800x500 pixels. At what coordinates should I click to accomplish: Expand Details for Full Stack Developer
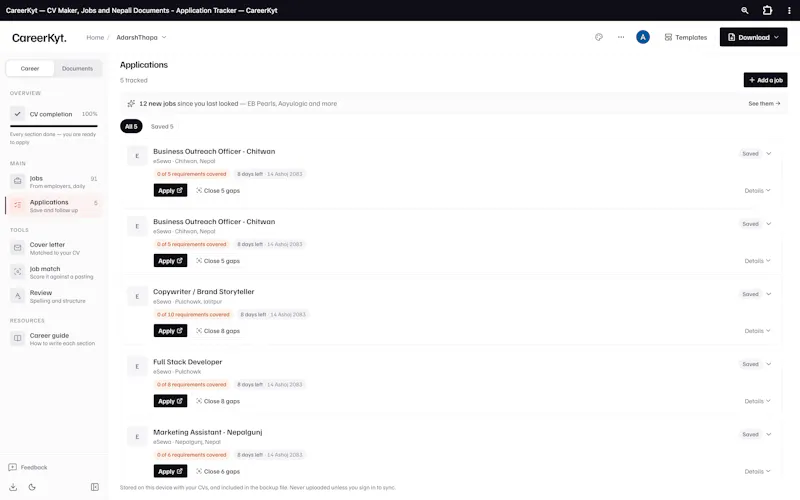[x=757, y=401]
